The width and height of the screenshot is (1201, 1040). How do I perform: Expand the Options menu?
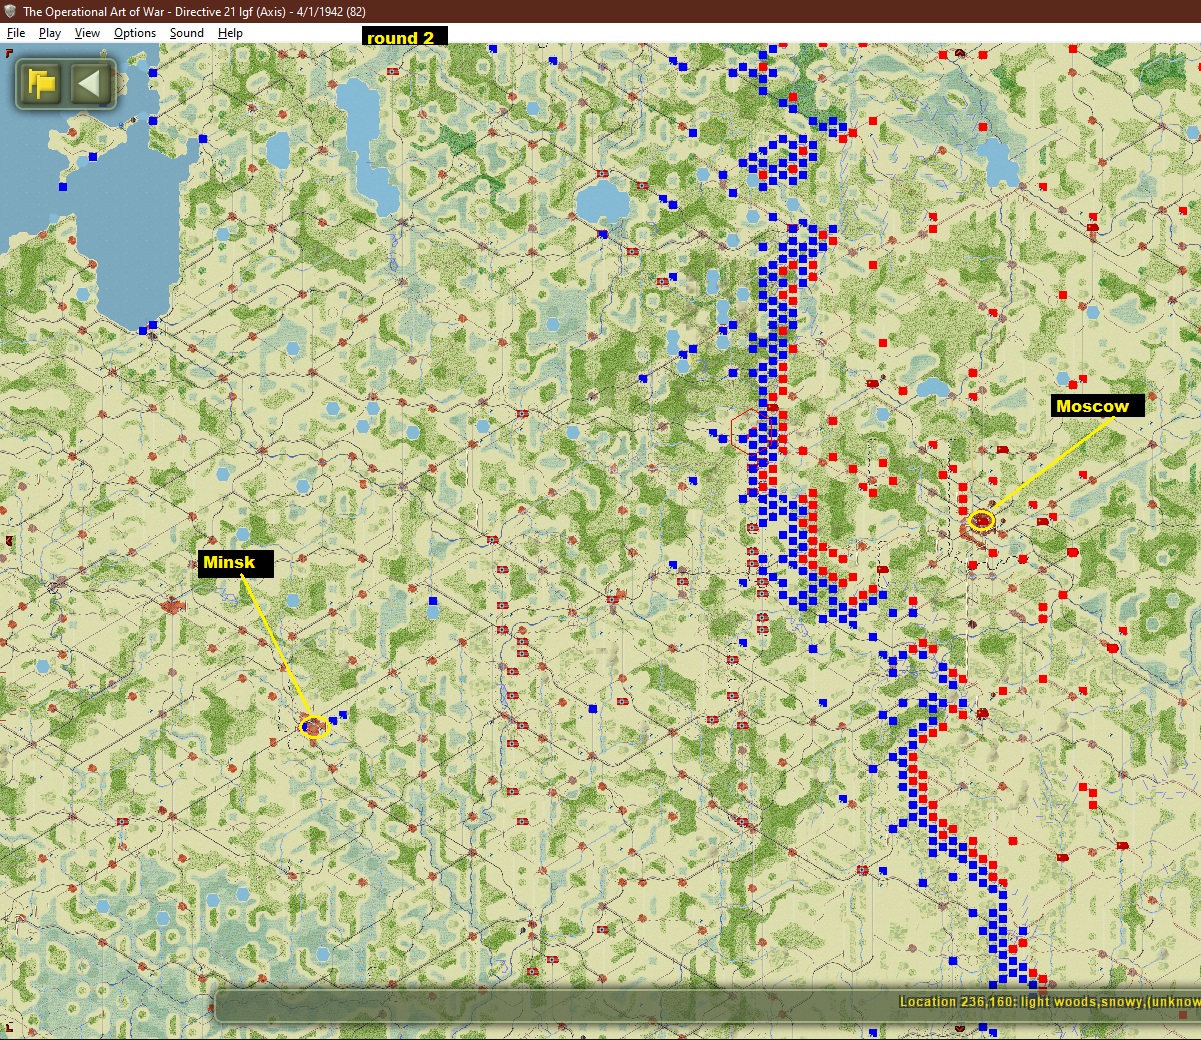(x=135, y=33)
